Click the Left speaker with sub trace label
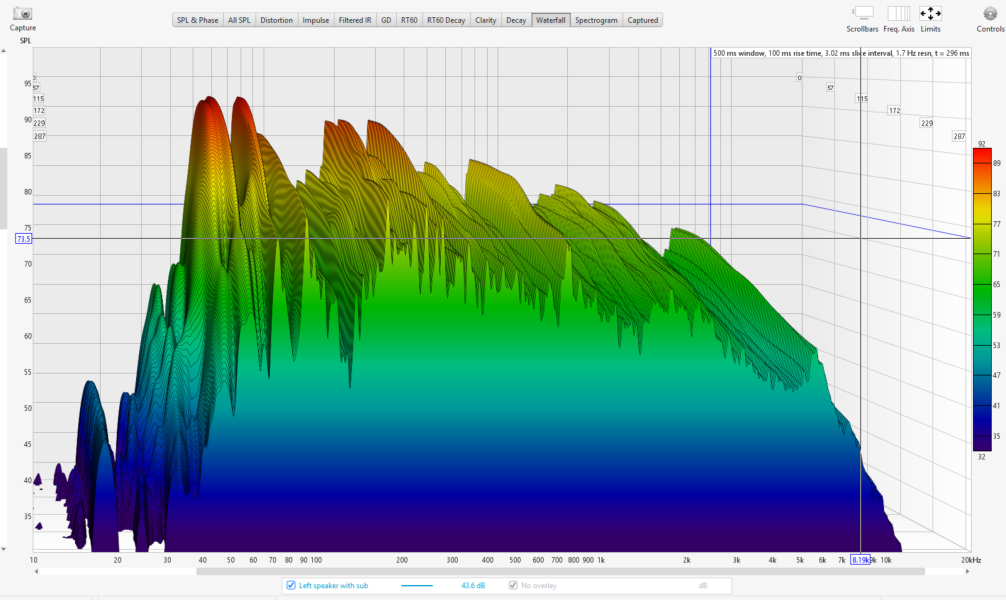Screen dimensions: 1006x600 (x=334, y=585)
